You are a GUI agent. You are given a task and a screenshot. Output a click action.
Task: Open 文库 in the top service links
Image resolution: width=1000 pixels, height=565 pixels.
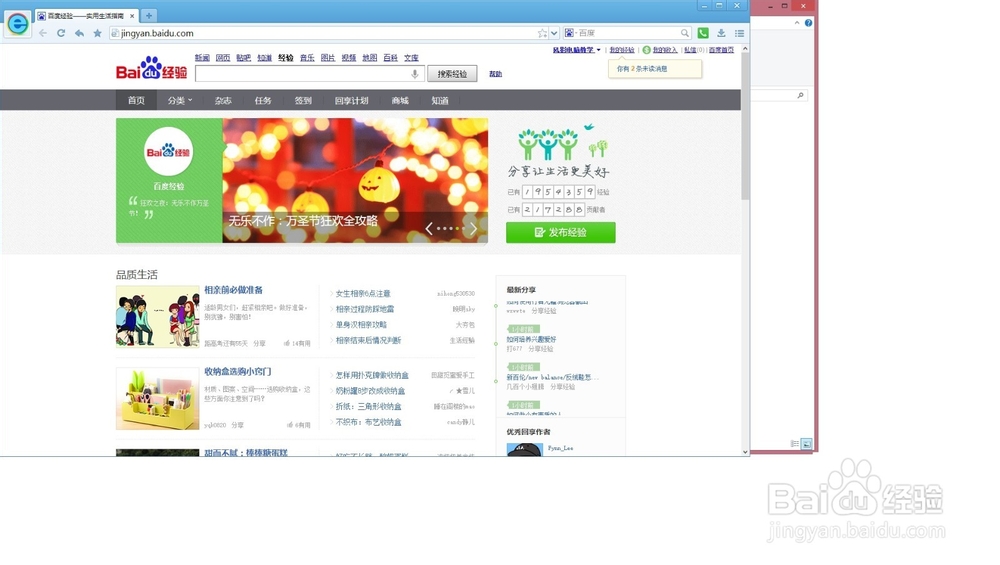pyautogui.click(x=411, y=57)
